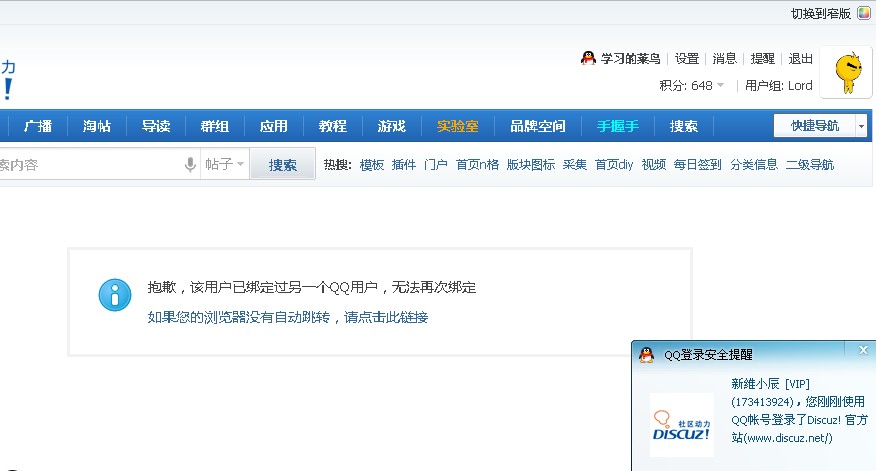This screenshot has height=471, width=876.
Task: Select hot search term 首页diy
Action: click(x=614, y=165)
